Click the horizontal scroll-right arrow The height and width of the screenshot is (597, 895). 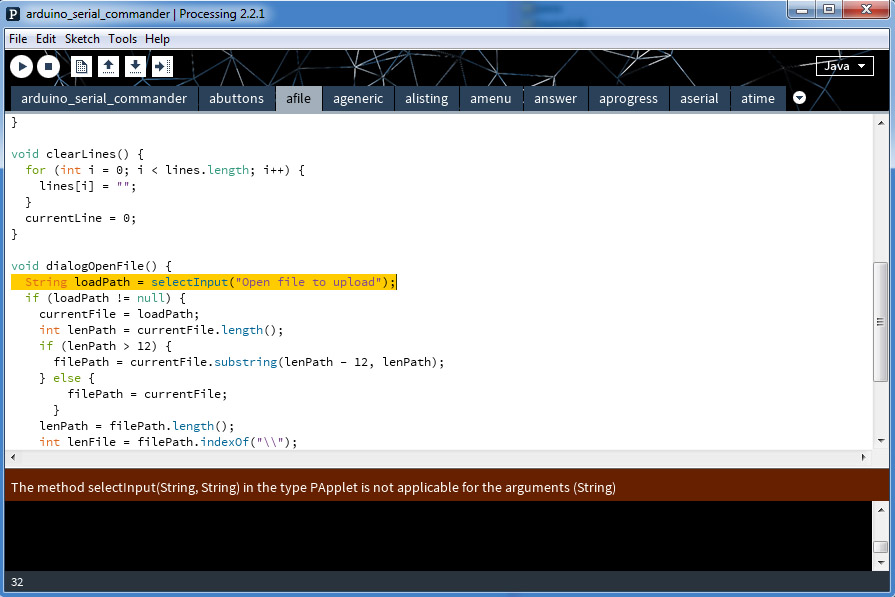coord(864,457)
